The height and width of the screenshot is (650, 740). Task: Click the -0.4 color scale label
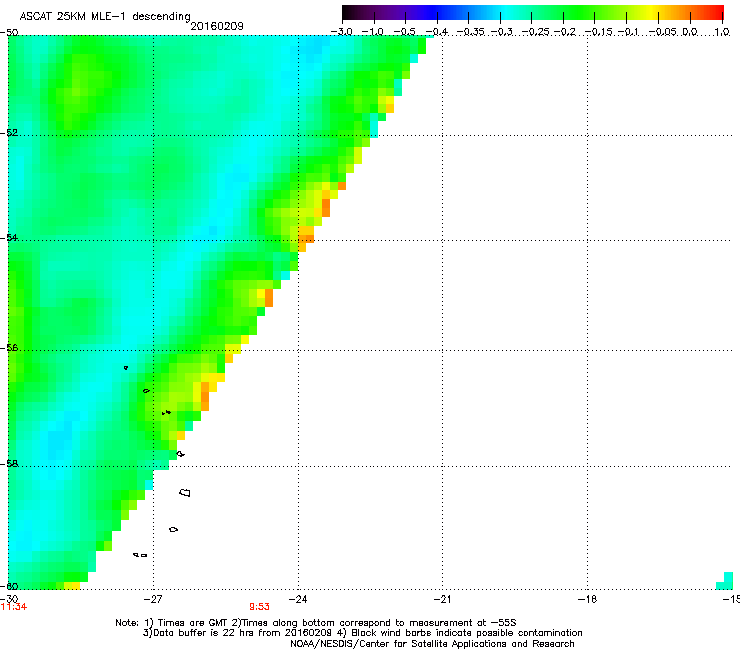436,32
